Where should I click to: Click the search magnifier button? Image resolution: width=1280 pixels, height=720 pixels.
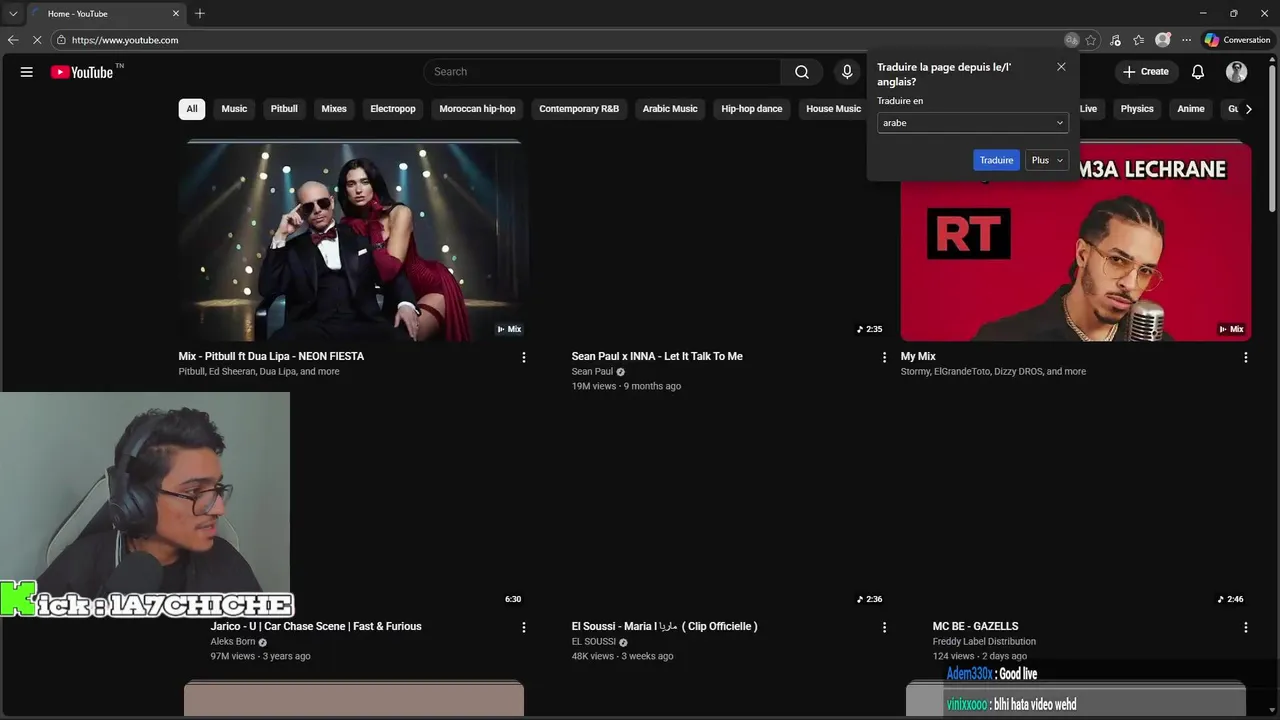pos(802,72)
